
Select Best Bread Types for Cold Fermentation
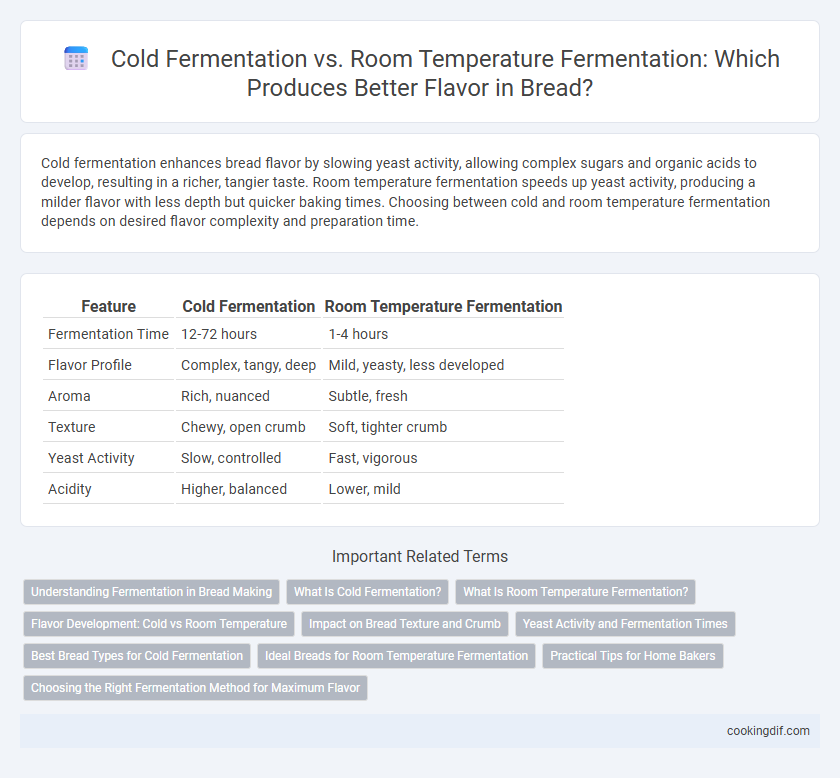(137, 656)
